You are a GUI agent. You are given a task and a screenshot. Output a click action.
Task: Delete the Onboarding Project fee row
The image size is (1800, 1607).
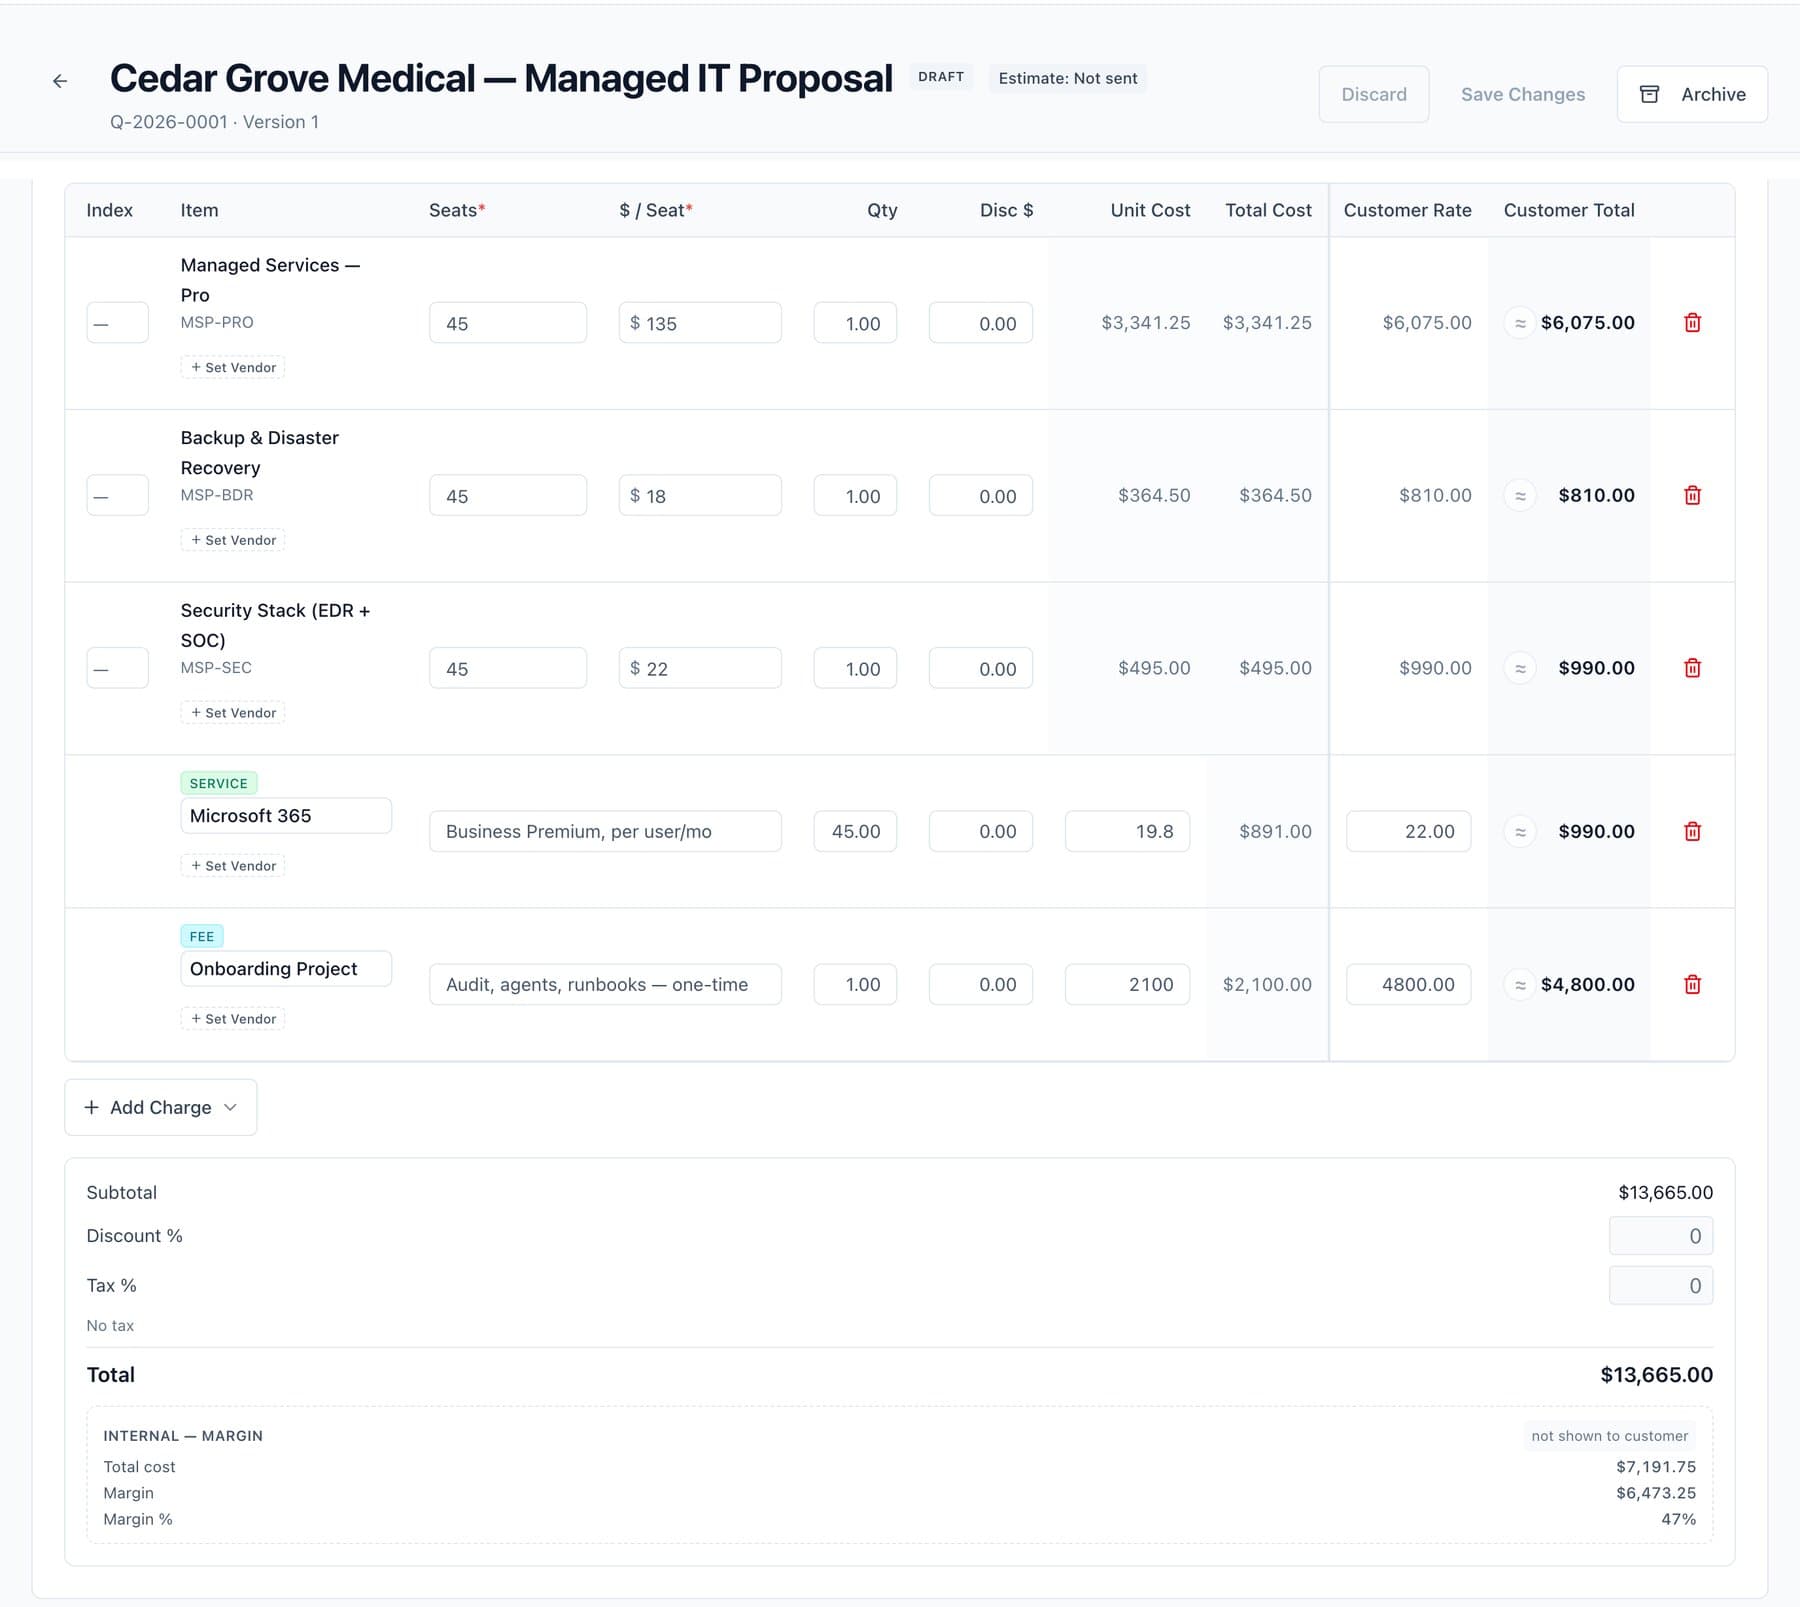[1692, 985]
